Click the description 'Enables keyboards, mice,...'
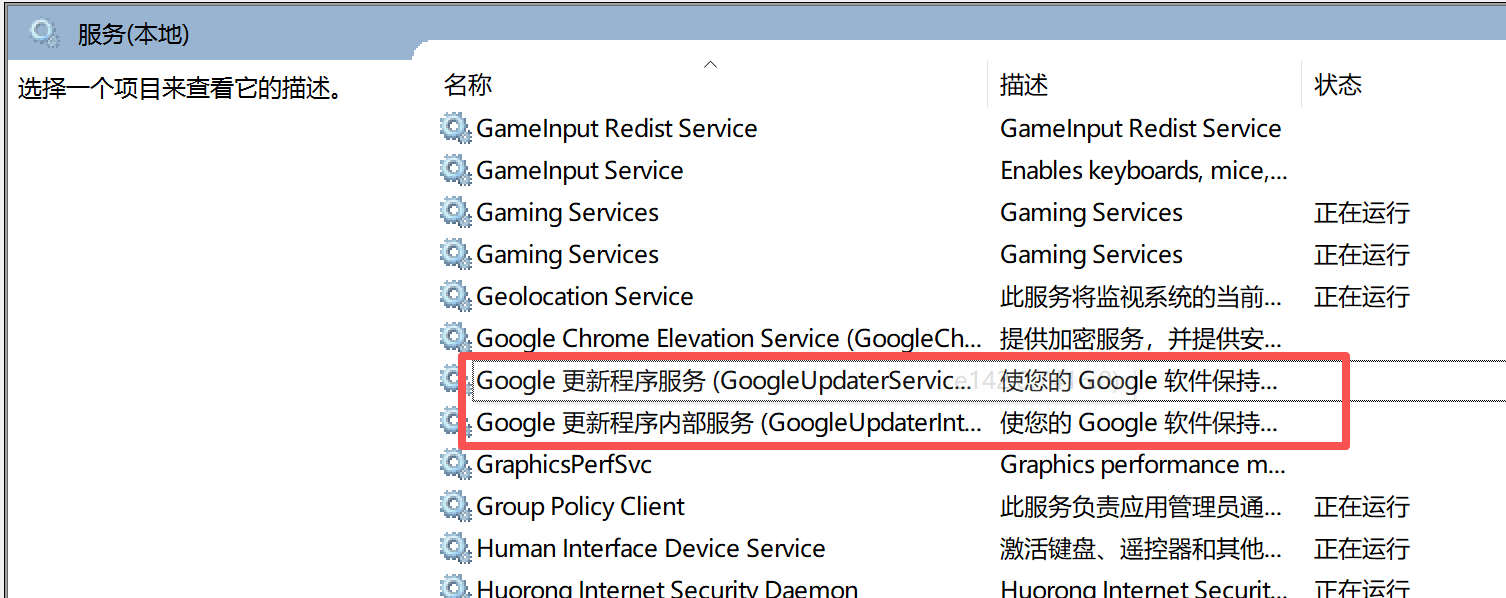The width and height of the screenshot is (1506, 598). (1144, 170)
